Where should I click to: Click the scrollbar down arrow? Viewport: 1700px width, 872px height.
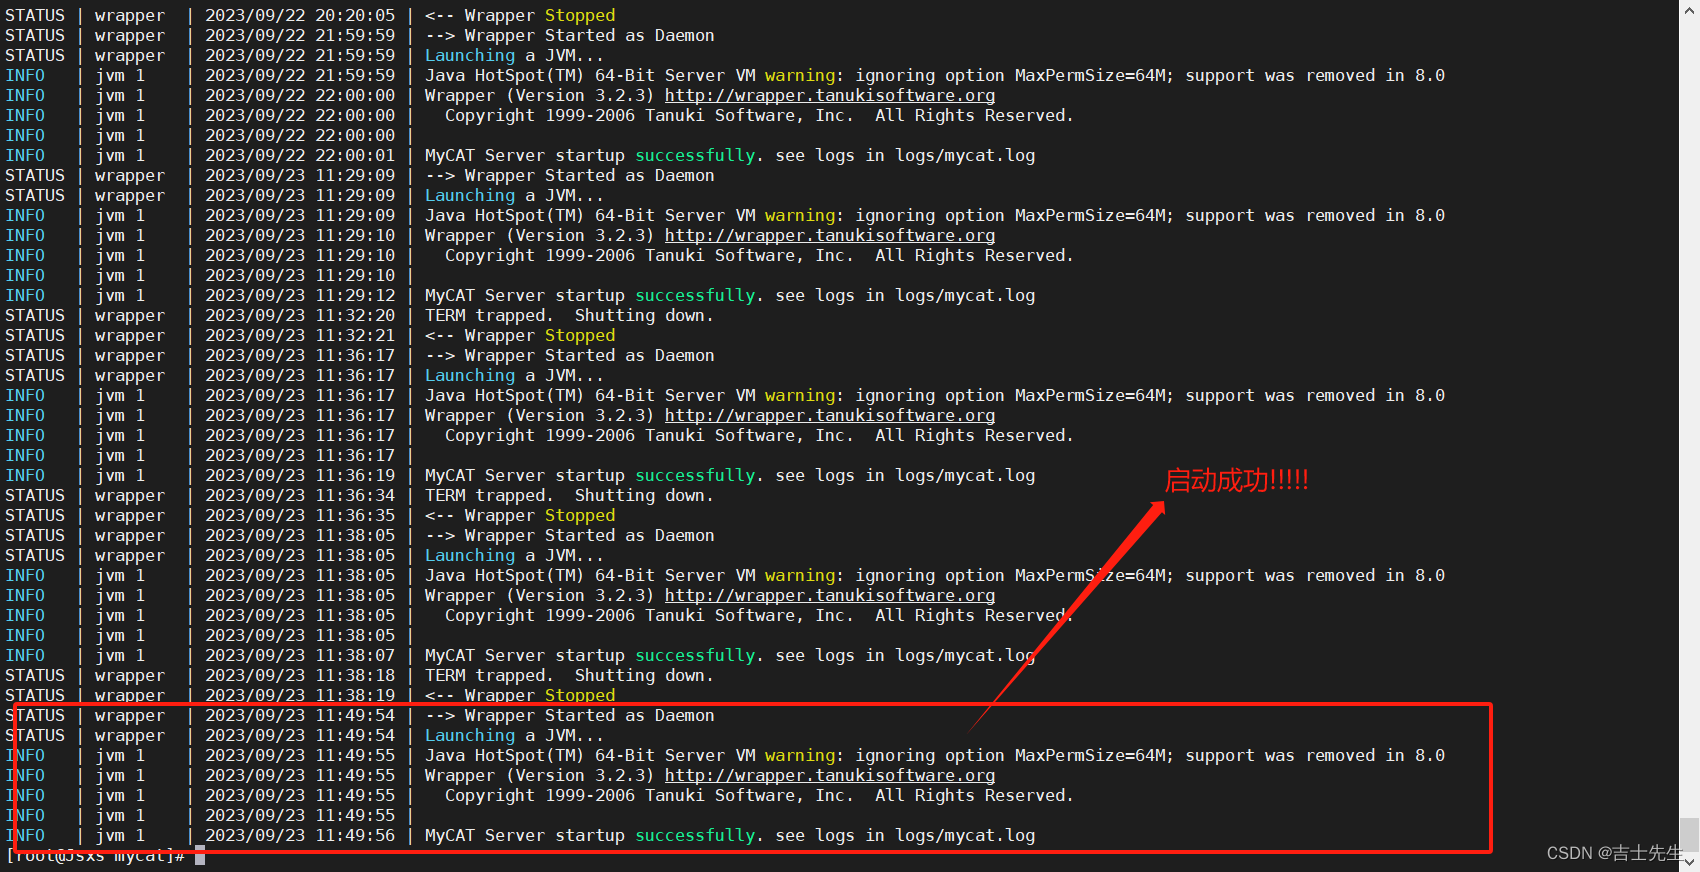1689,862
